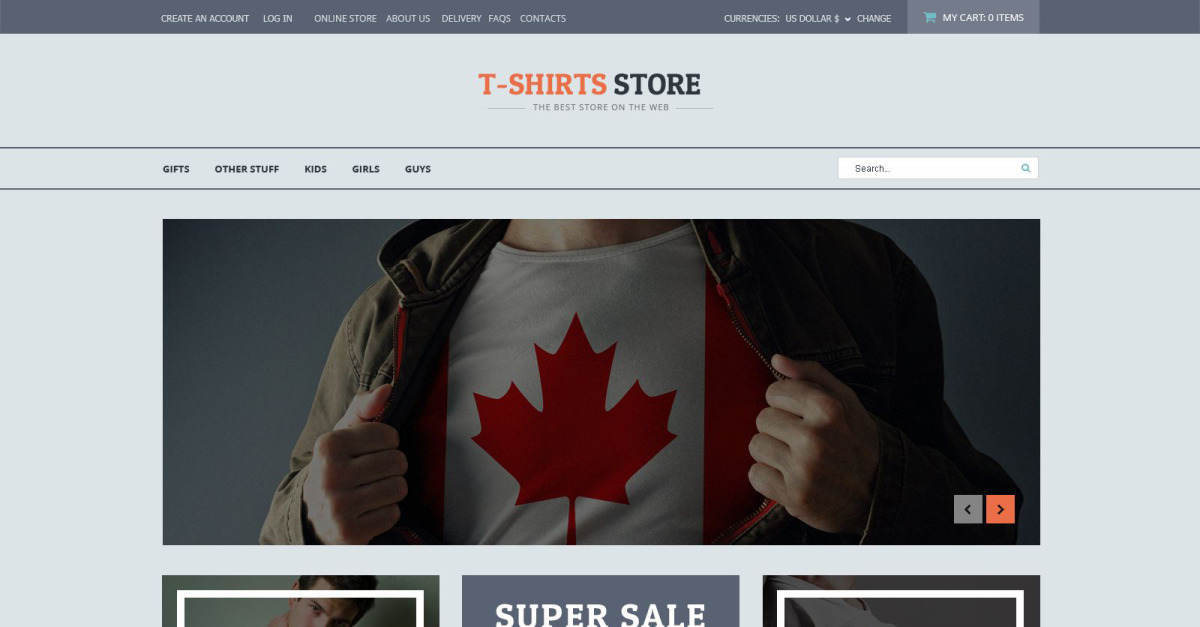Advance to next slide with orange arrow

[x=1000, y=509]
